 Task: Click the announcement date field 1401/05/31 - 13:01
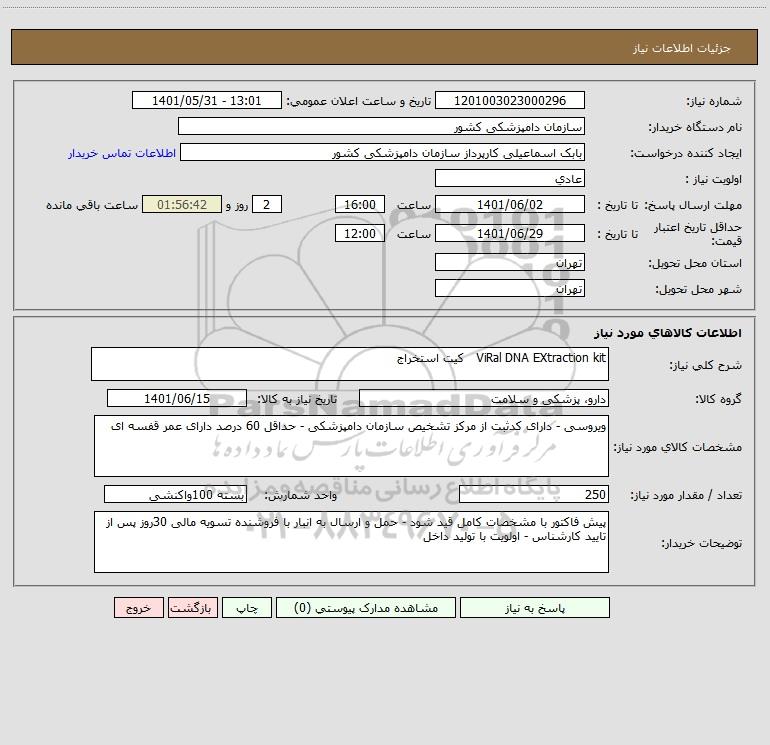pos(207,100)
